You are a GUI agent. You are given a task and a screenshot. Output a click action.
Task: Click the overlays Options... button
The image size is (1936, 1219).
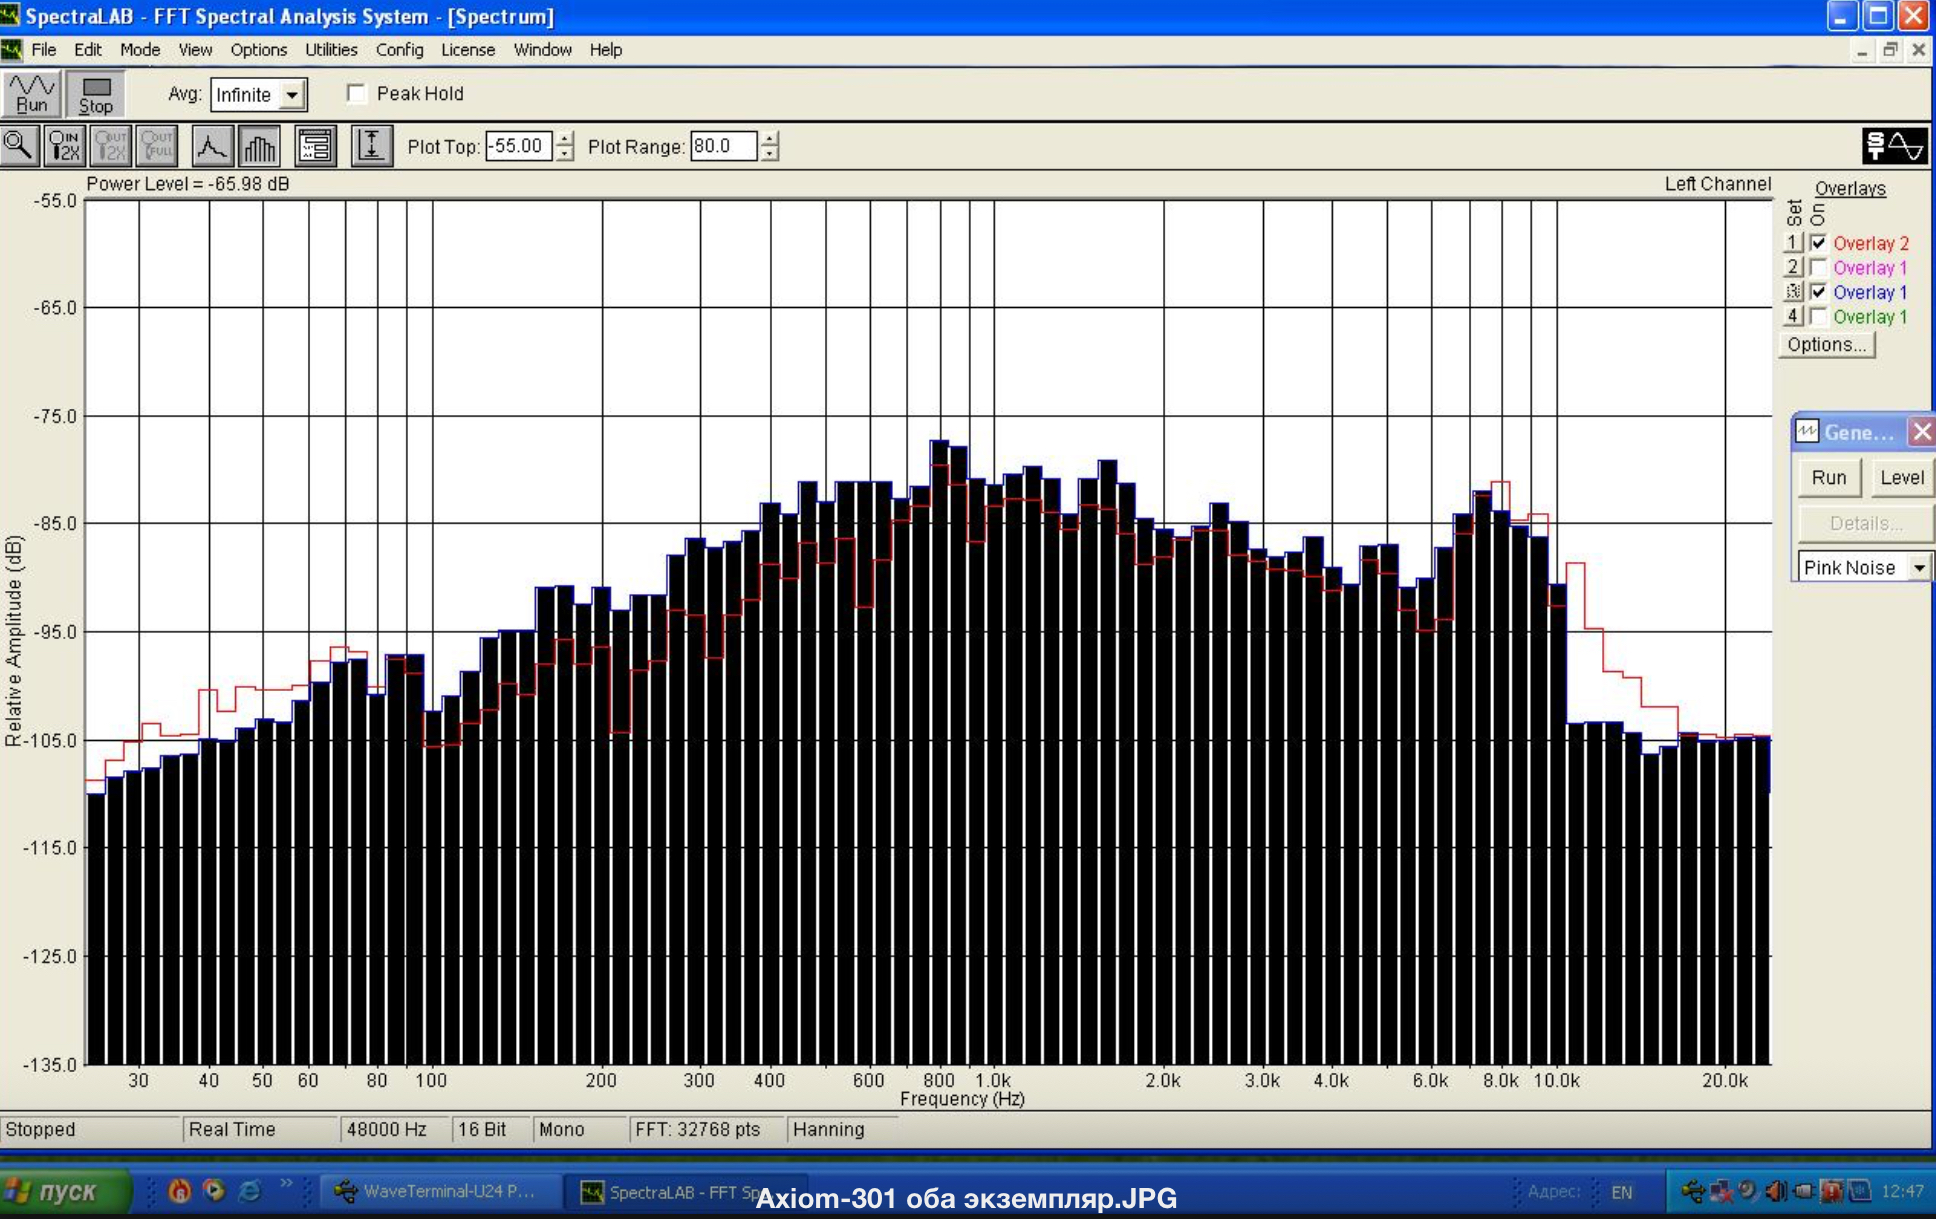[x=1826, y=345]
